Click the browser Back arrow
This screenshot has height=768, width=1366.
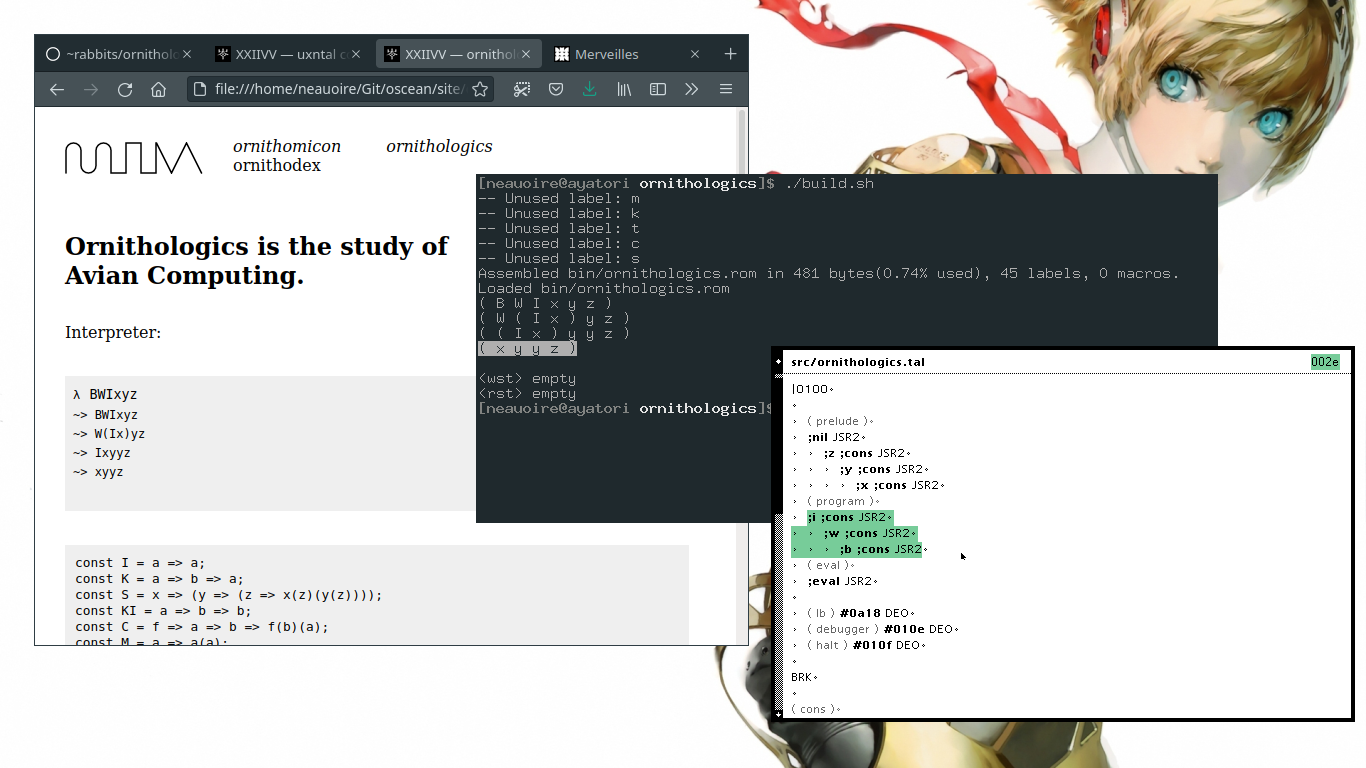pyautogui.click(x=57, y=90)
